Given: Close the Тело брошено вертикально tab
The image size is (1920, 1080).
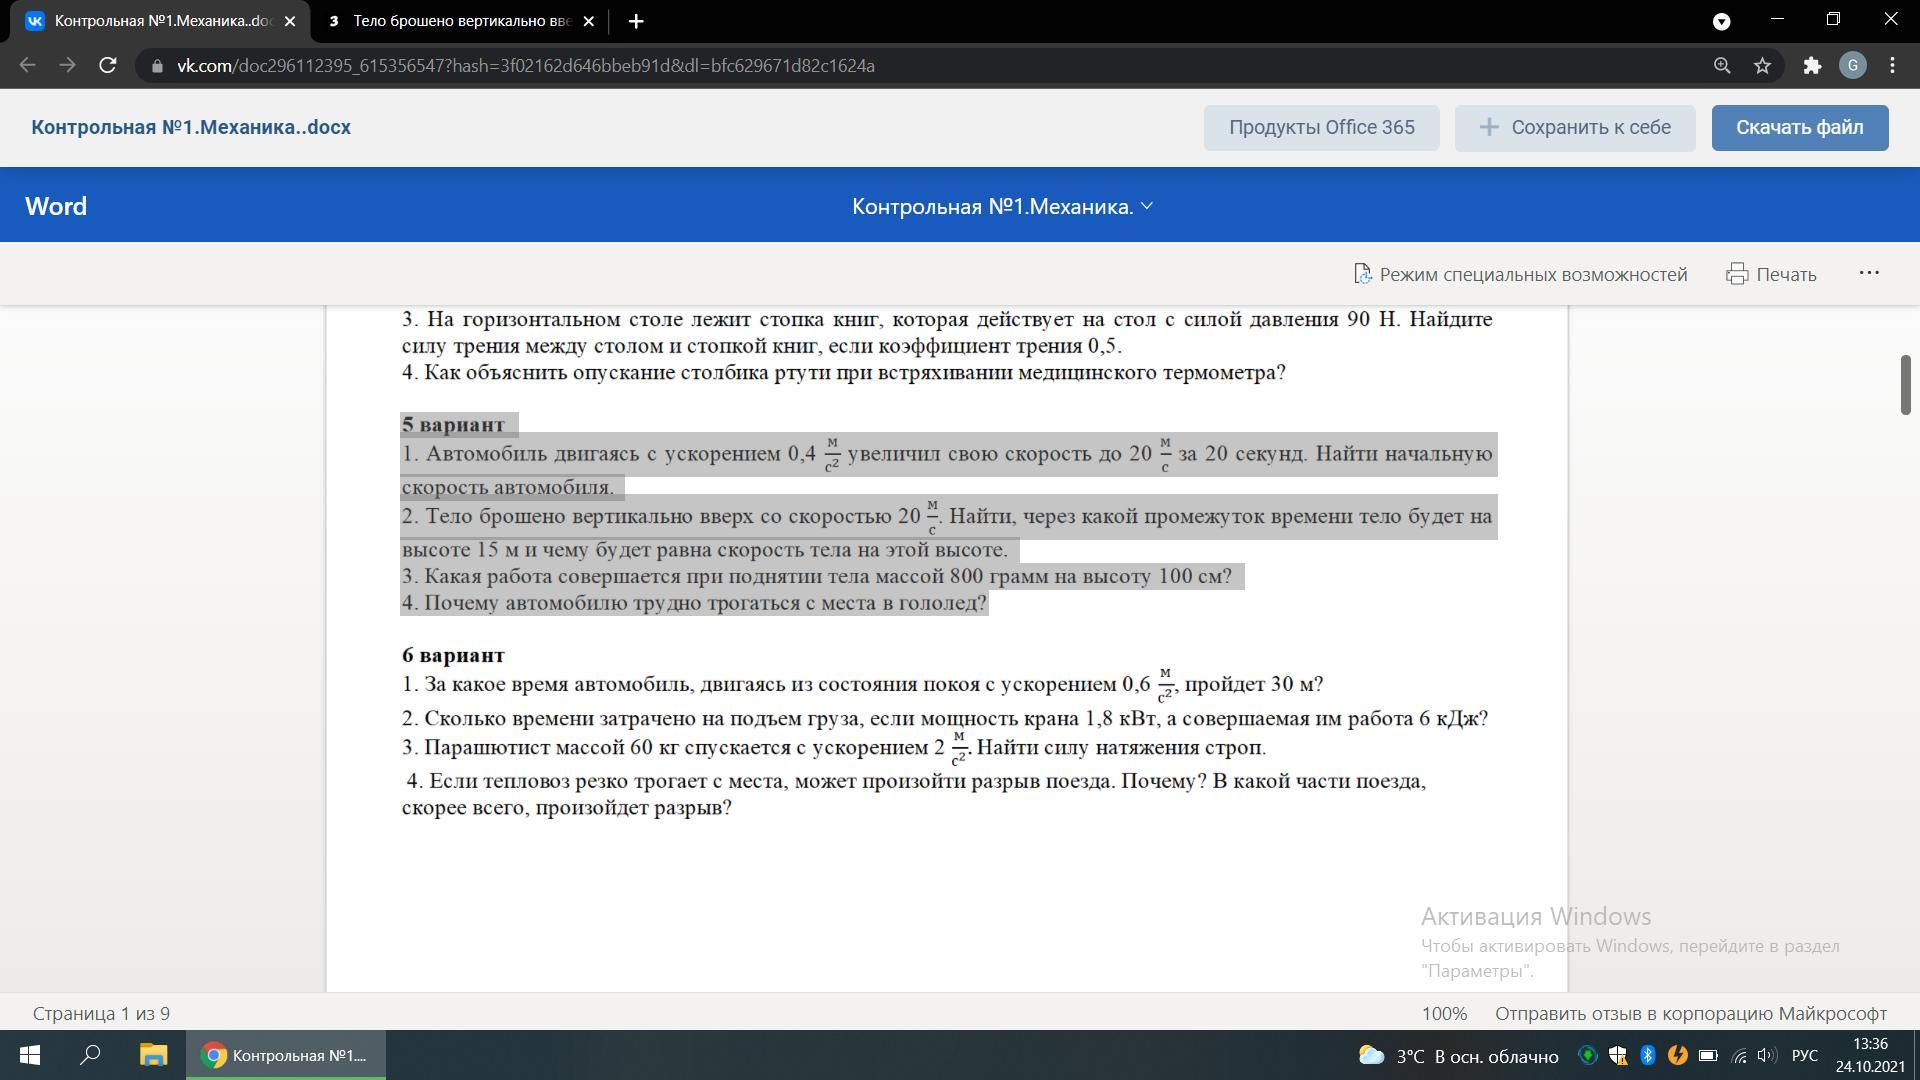Looking at the screenshot, I should (x=588, y=21).
